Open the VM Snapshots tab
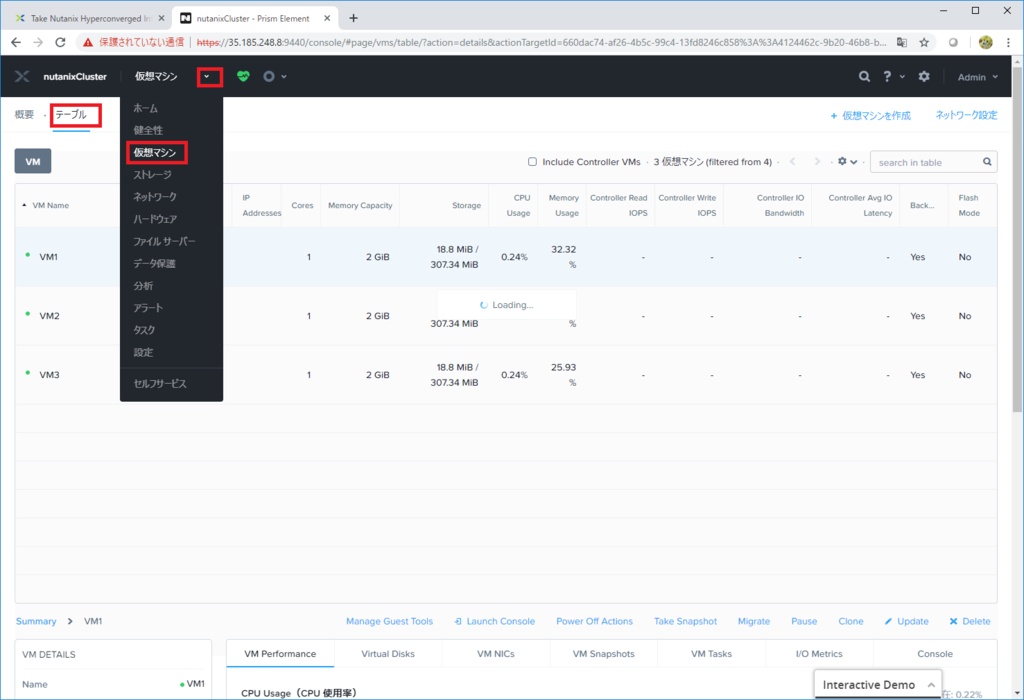Image resolution: width=1024 pixels, height=700 pixels. point(603,654)
